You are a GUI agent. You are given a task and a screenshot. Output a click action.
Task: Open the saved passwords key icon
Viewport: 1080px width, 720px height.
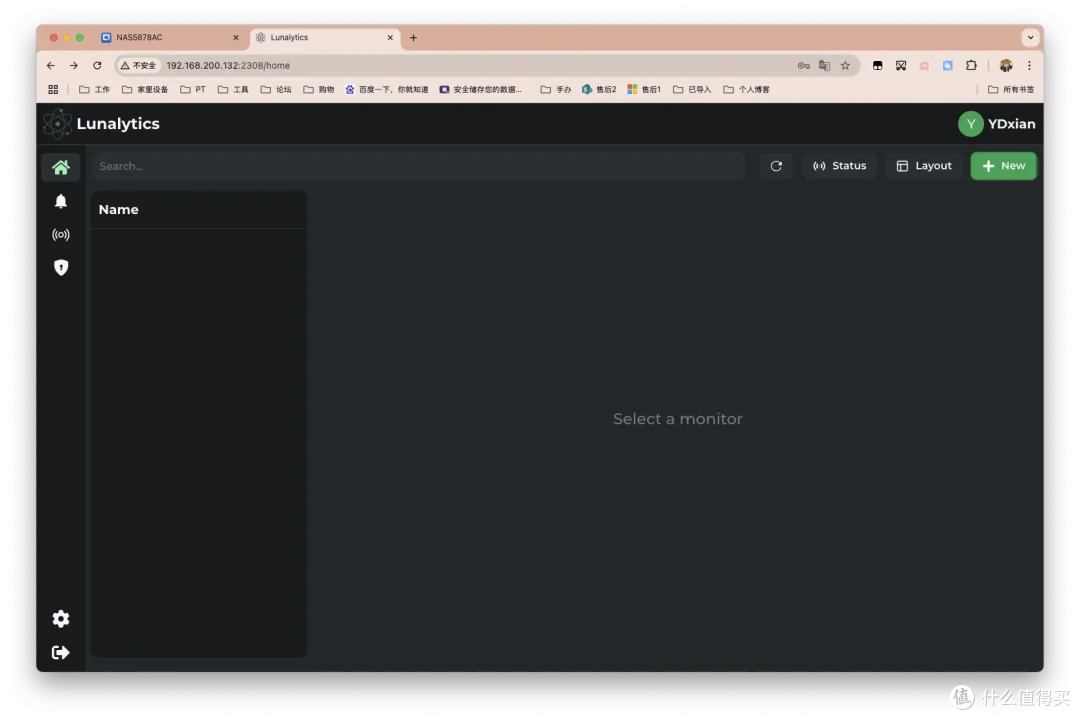pos(804,65)
